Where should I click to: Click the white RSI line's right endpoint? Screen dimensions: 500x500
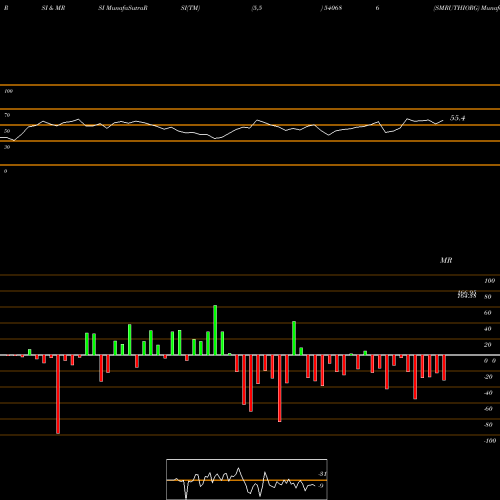pos(443,120)
